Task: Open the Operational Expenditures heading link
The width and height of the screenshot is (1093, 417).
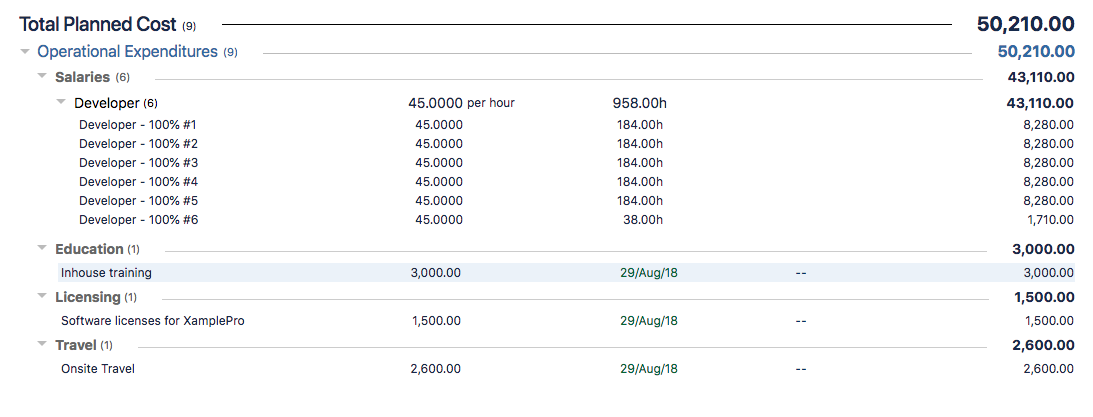Action: click(x=127, y=52)
